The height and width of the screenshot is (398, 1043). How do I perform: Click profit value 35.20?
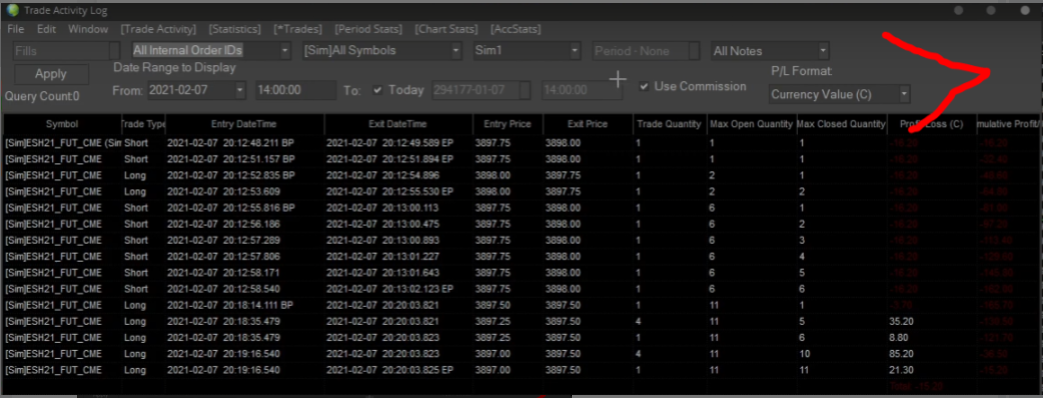(x=900, y=321)
